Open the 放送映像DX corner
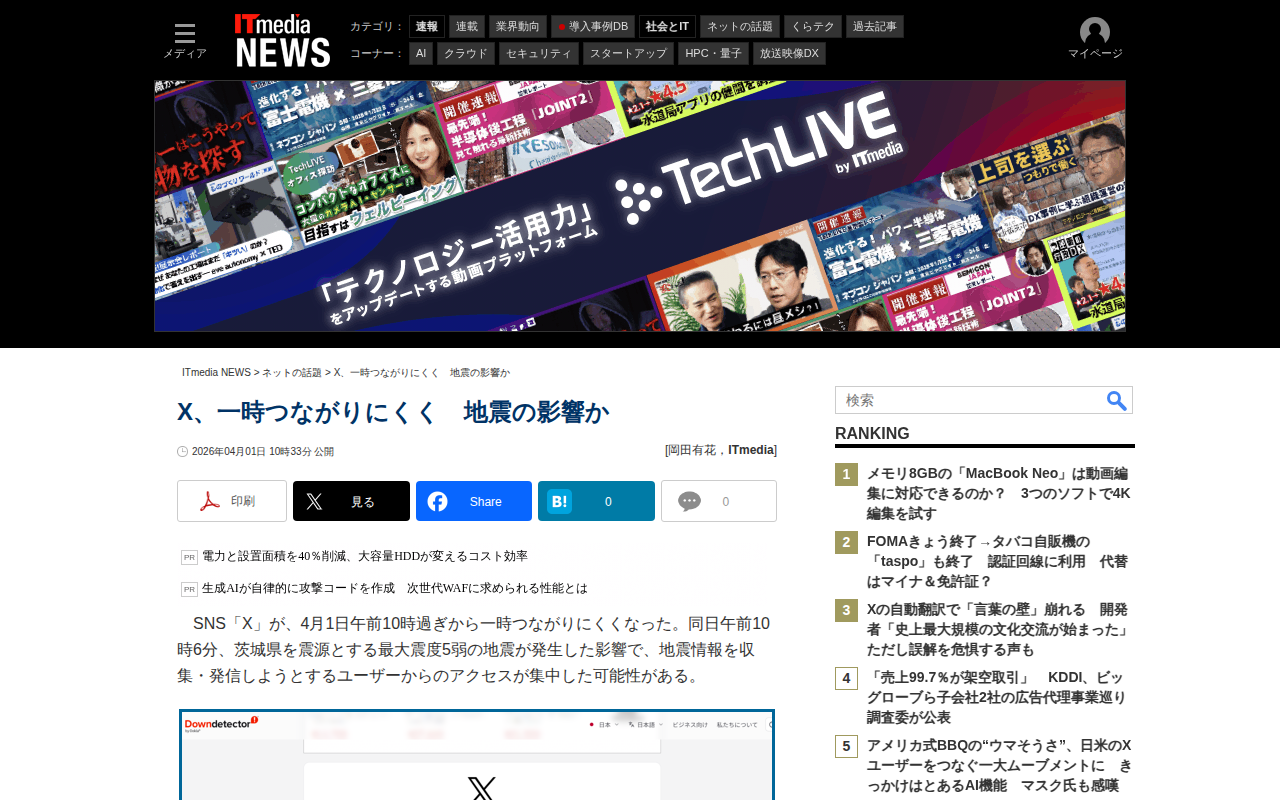Viewport: 1280px width, 800px height. pyautogui.click(x=789, y=53)
